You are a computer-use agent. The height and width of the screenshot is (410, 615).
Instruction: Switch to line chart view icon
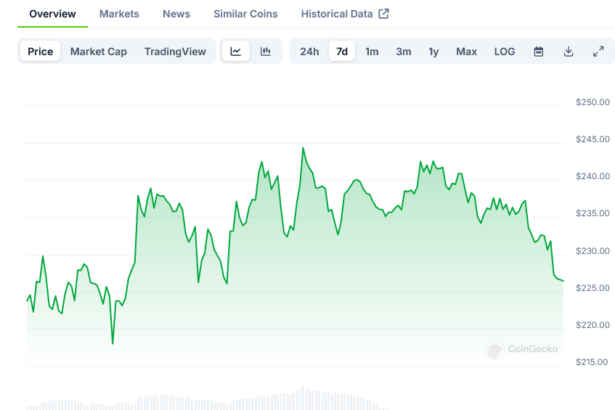click(235, 52)
